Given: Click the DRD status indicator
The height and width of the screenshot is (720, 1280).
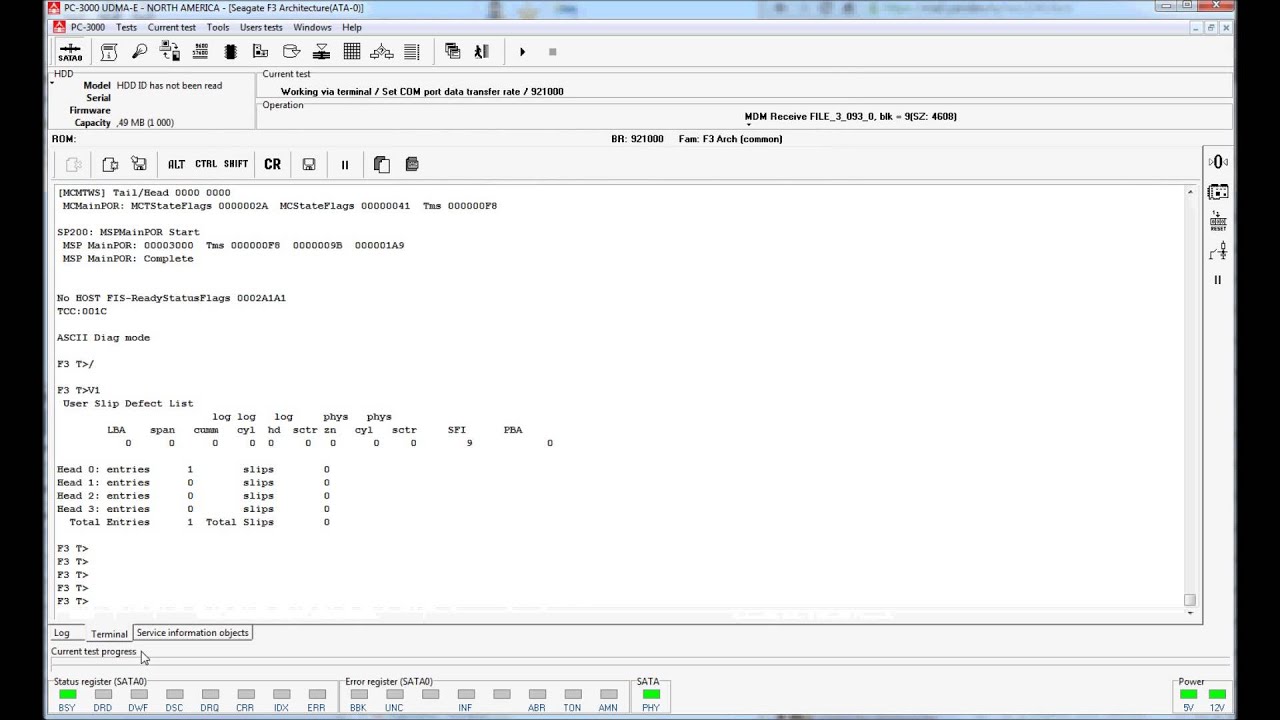Looking at the screenshot, I should click(103, 694).
